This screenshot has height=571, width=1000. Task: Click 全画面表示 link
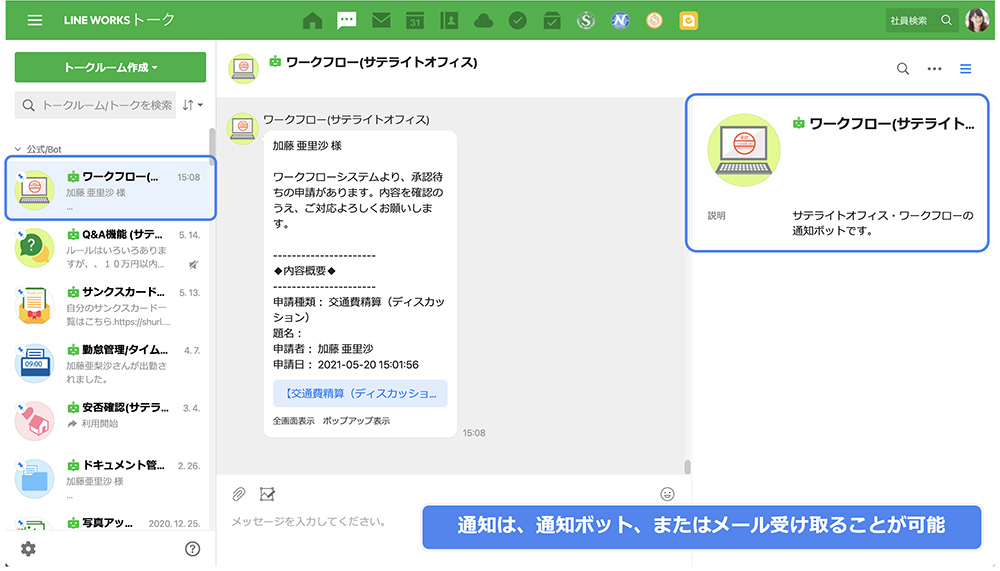coord(293,421)
